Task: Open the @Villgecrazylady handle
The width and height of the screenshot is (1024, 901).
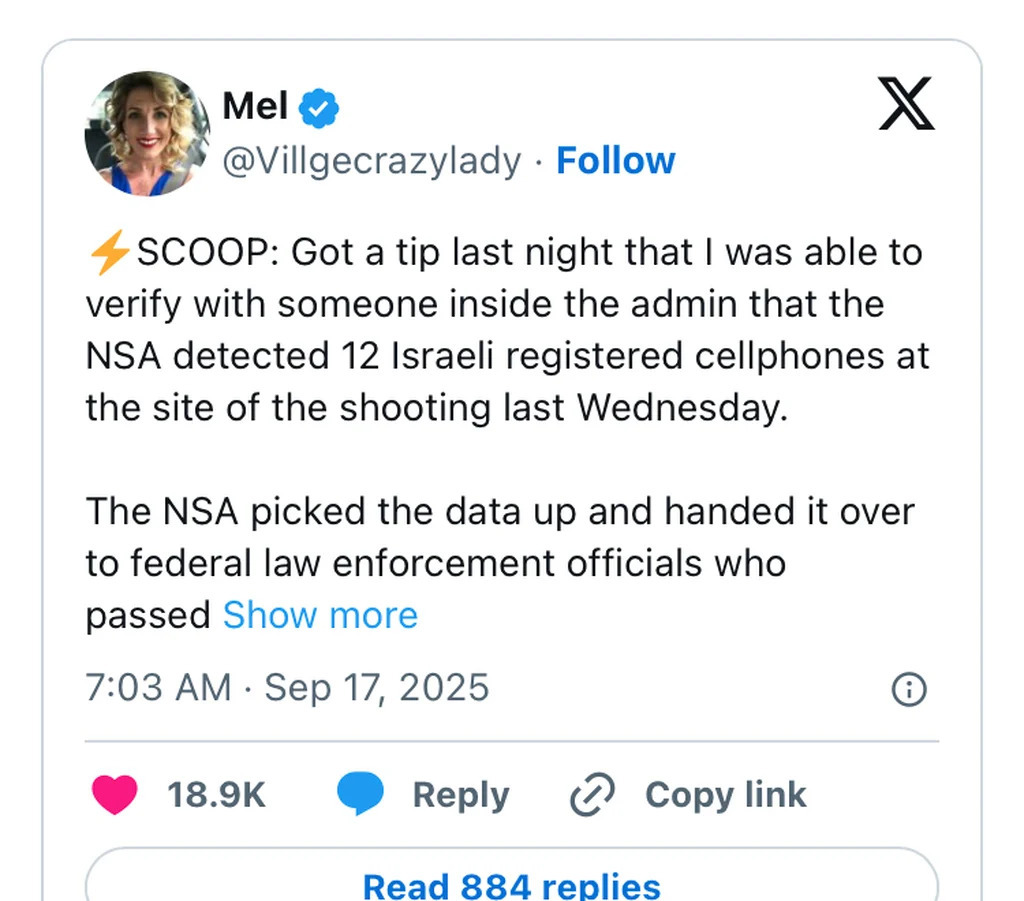Action: [371, 161]
